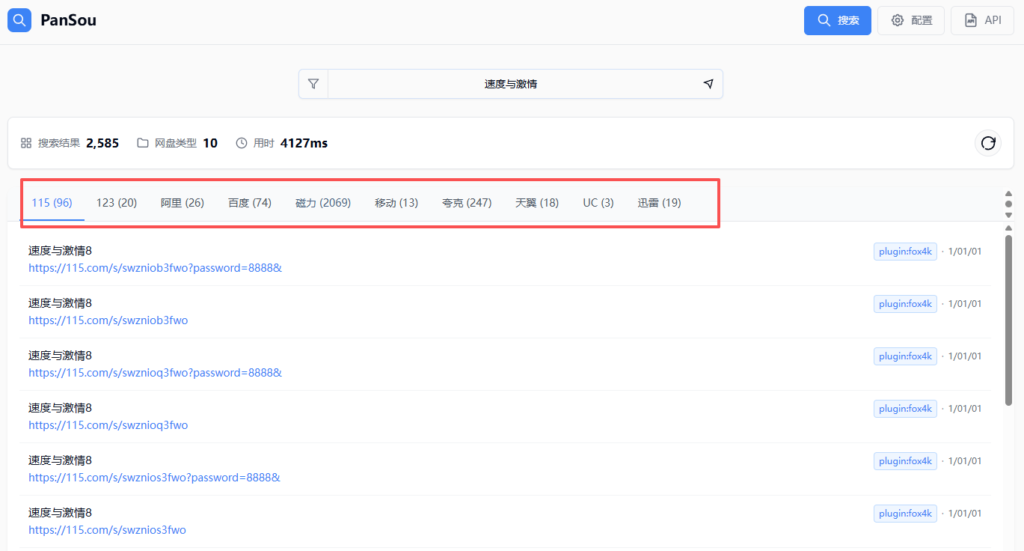Refresh results with the circular arrow icon
Screen dimensions: 1024x551
tap(988, 143)
